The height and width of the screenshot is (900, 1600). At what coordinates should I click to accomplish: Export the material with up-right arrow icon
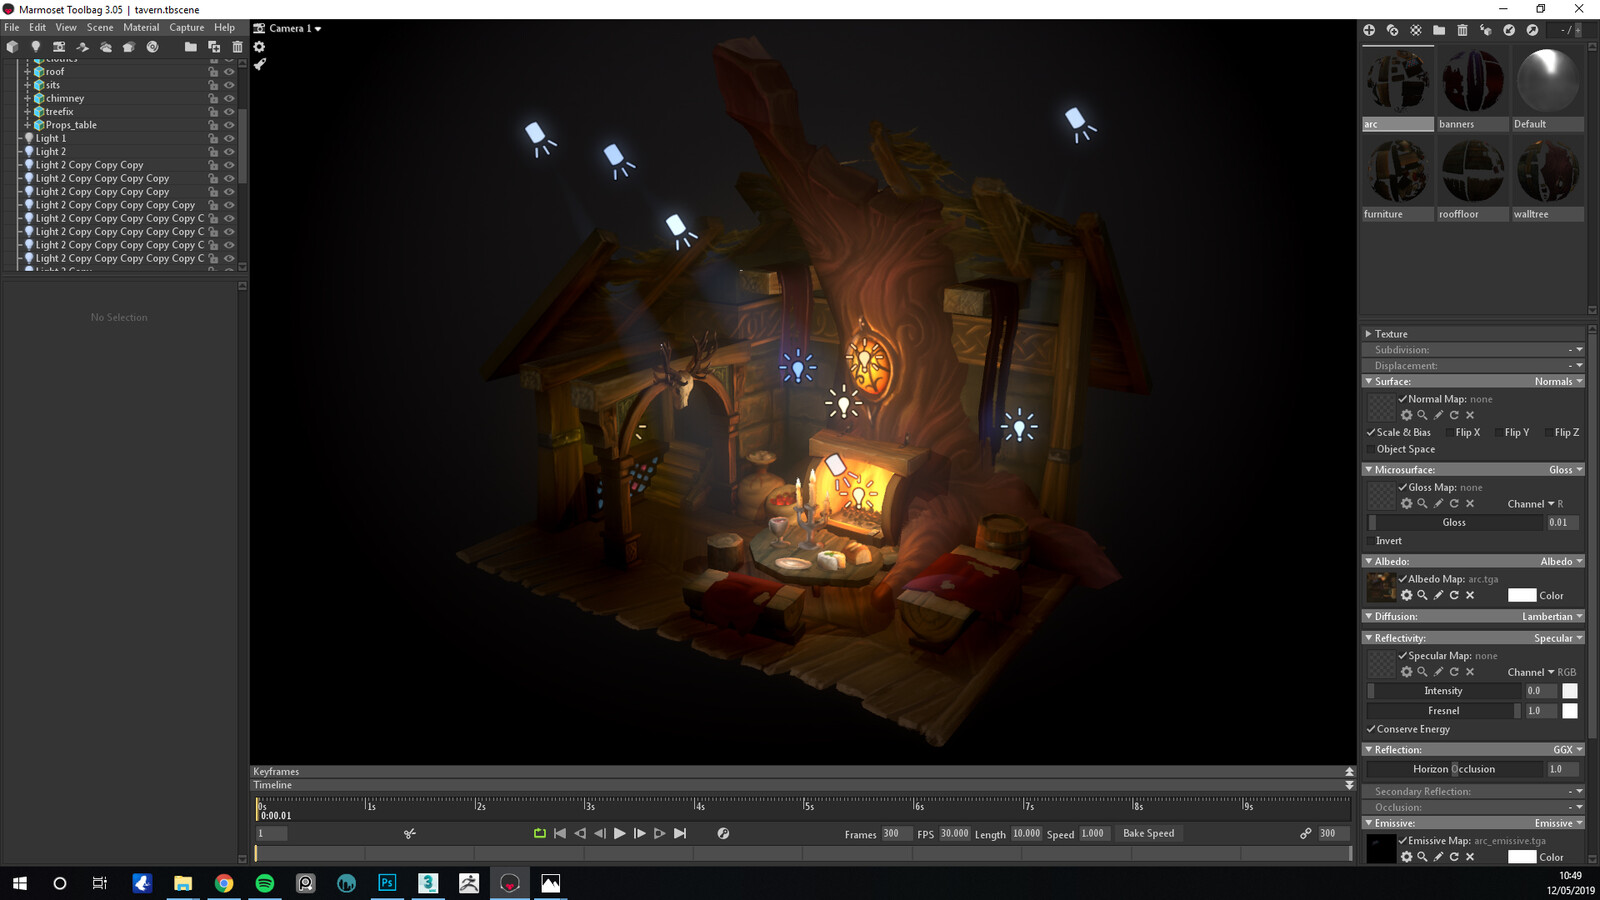1532,30
